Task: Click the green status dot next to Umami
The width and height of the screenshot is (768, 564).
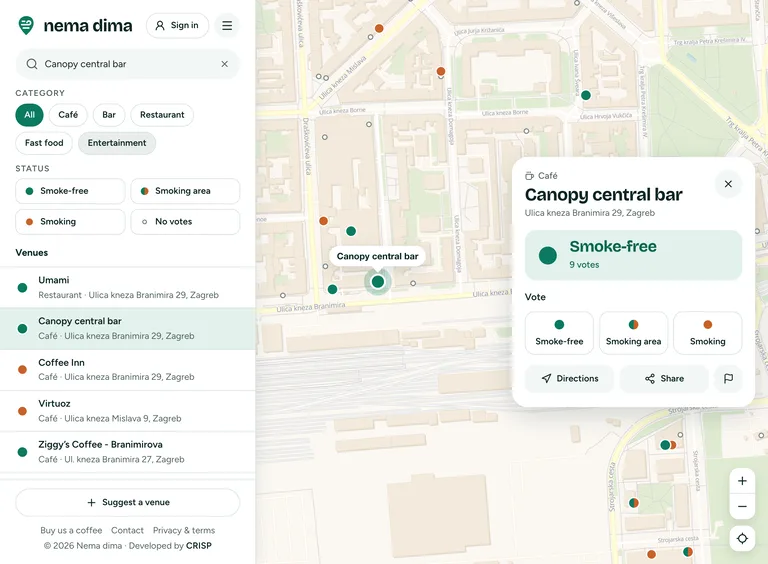Action: [x=22, y=287]
